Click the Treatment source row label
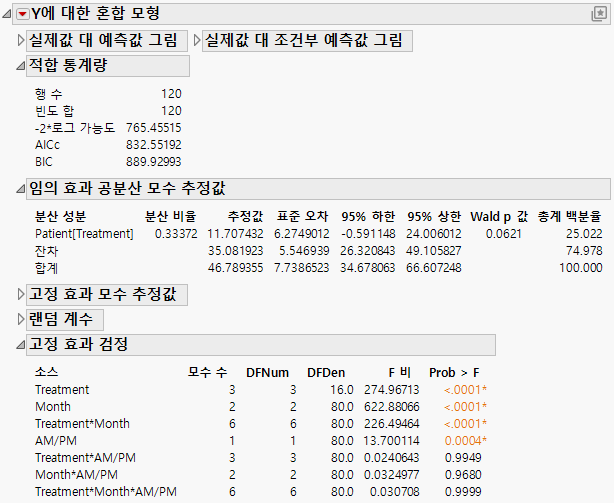 (62, 390)
